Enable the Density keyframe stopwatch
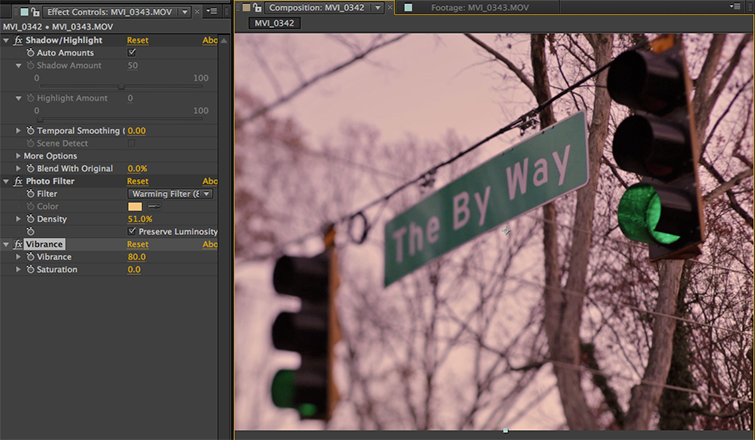The image size is (755, 440). 30,219
